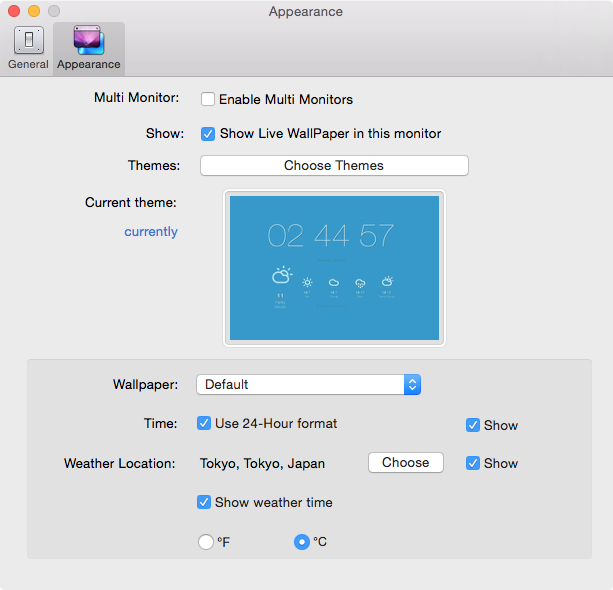This screenshot has height=590, width=613.
Task: Select the Appearance preferences tab
Action: point(89,48)
